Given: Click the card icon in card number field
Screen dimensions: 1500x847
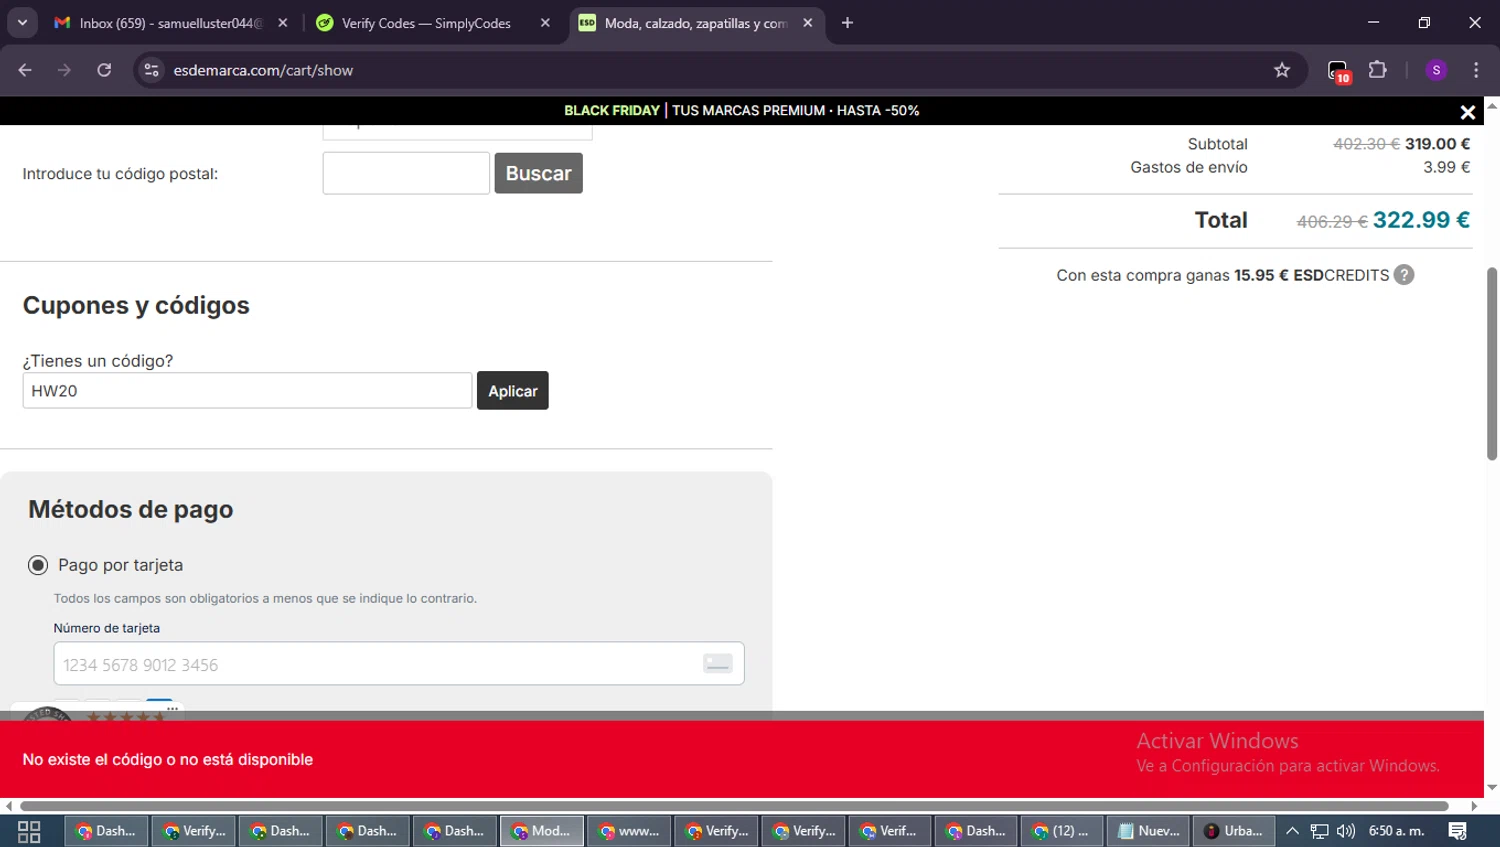Looking at the screenshot, I should [717, 664].
